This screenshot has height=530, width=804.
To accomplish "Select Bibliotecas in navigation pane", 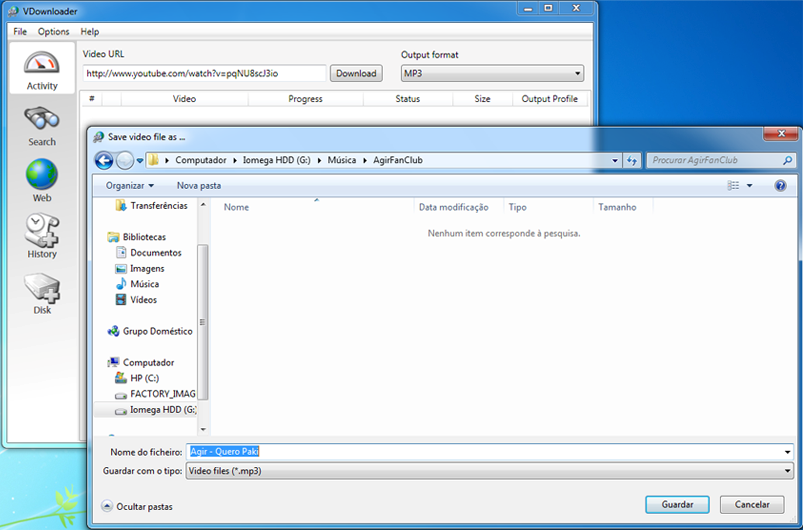I will 136,237.
